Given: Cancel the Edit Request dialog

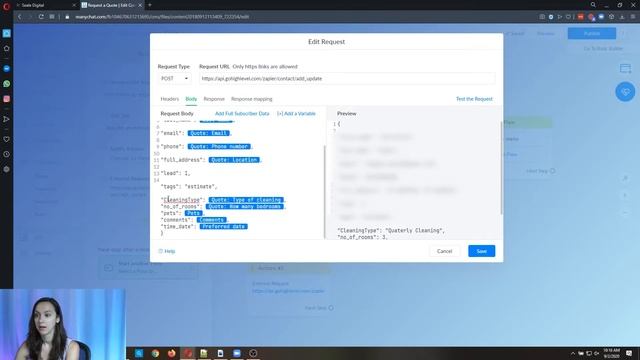Looking at the screenshot, I should tap(444, 251).
